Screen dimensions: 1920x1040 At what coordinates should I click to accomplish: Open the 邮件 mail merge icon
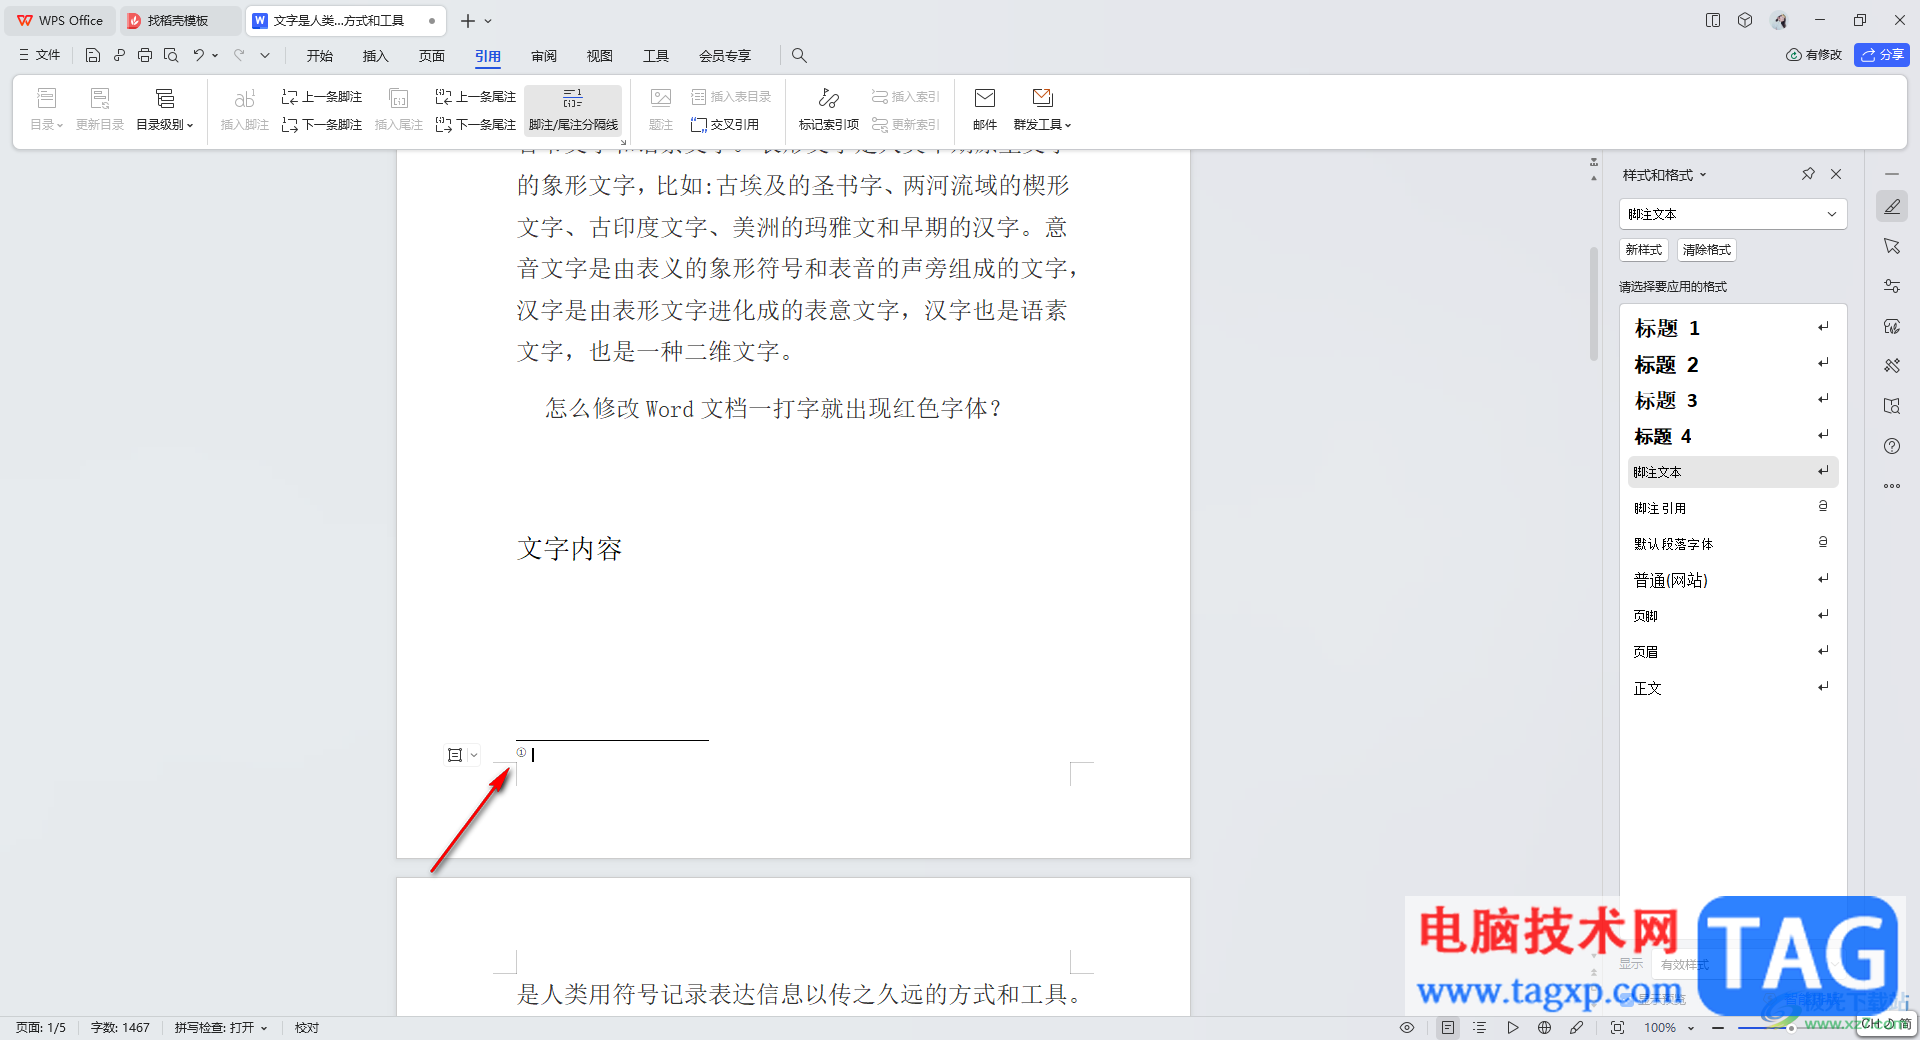tap(985, 109)
